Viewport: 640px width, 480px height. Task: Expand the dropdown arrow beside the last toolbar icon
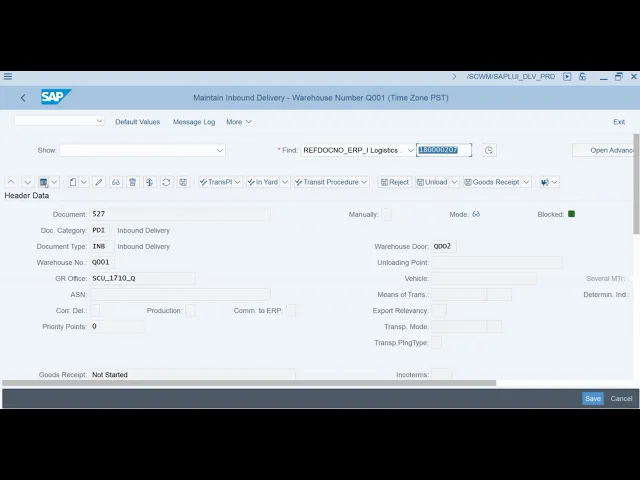point(554,182)
